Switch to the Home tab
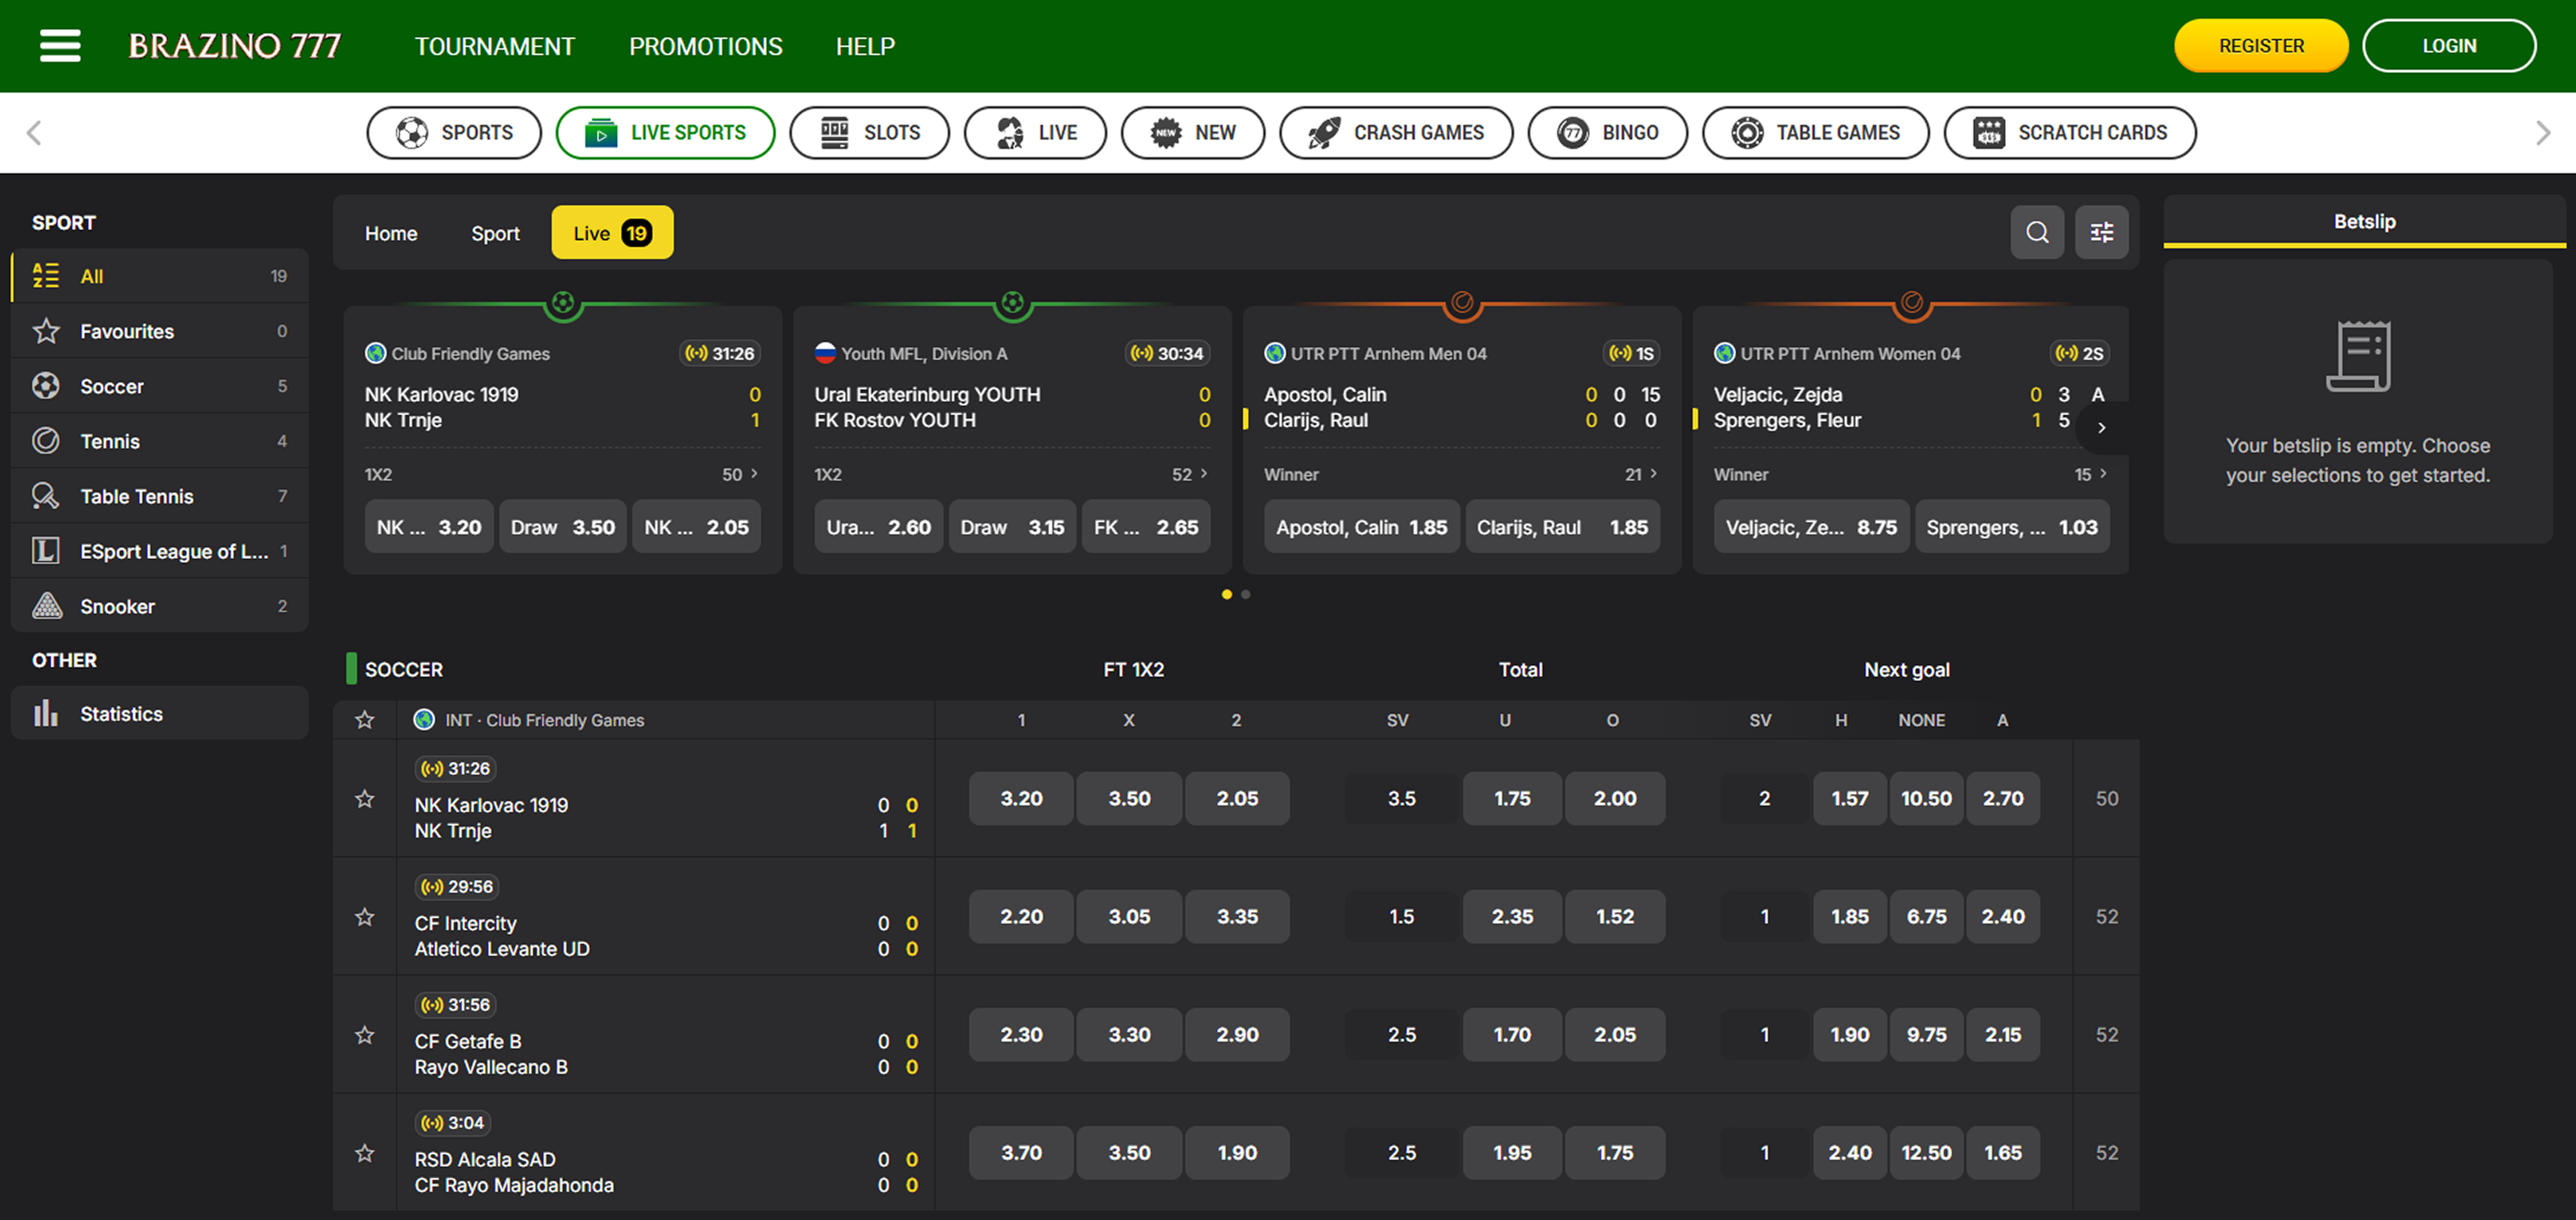 pyautogui.click(x=391, y=233)
